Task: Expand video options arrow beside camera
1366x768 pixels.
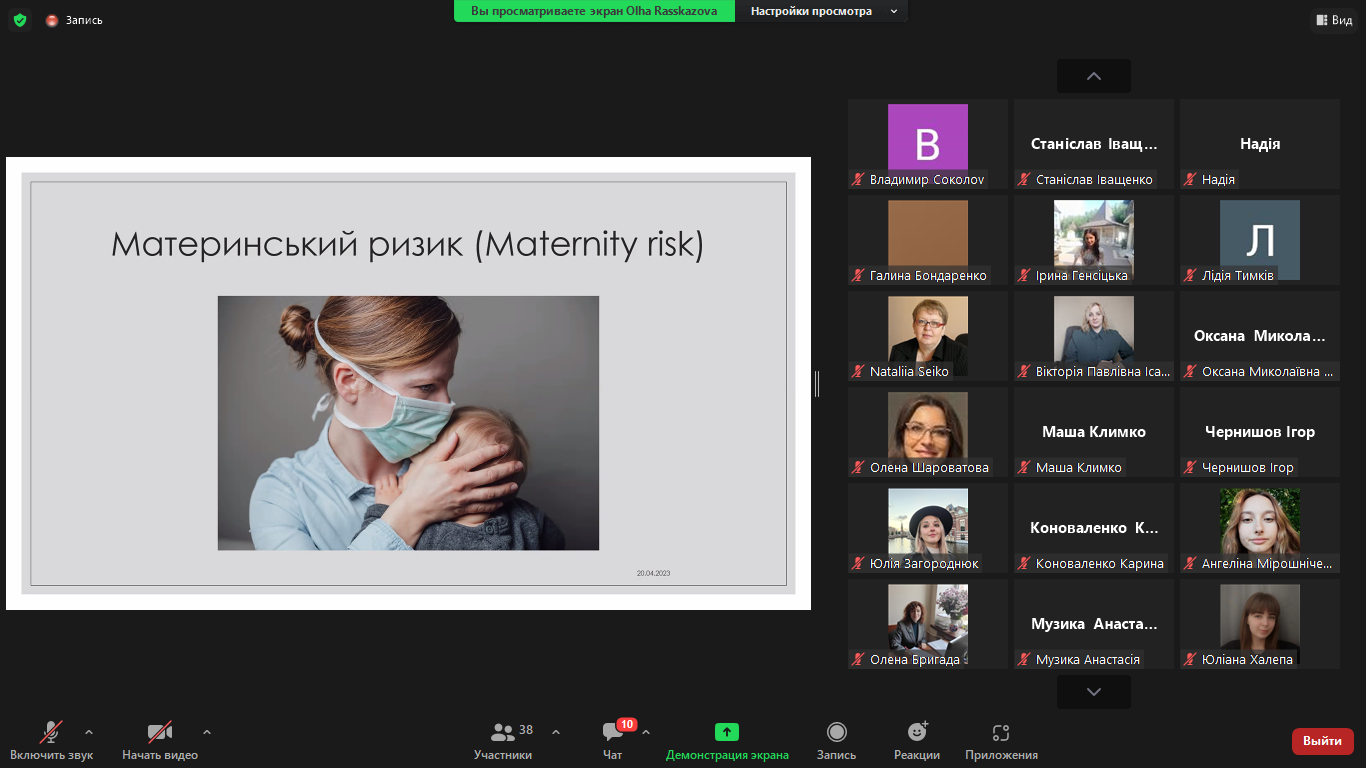Action: [x=207, y=731]
